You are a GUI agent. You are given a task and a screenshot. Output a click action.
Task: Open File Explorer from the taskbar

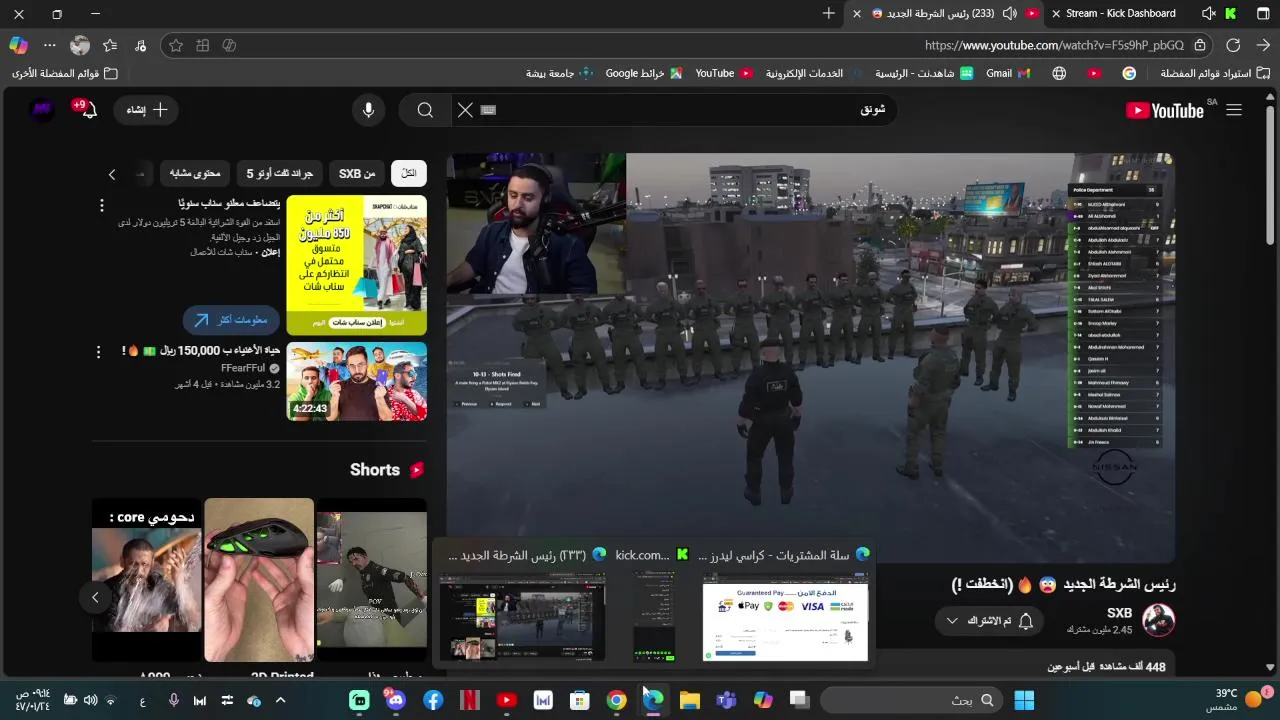pyautogui.click(x=689, y=700)
